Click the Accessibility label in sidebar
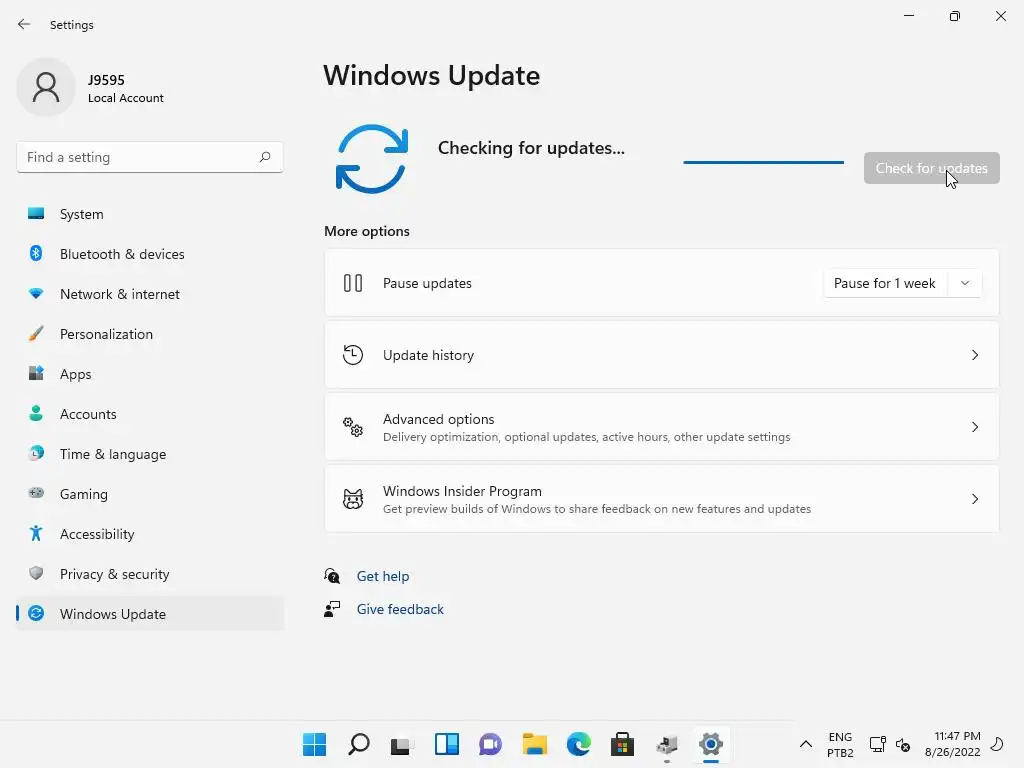1024x768 pixels. pyautogui.click(x=97, y=534)
